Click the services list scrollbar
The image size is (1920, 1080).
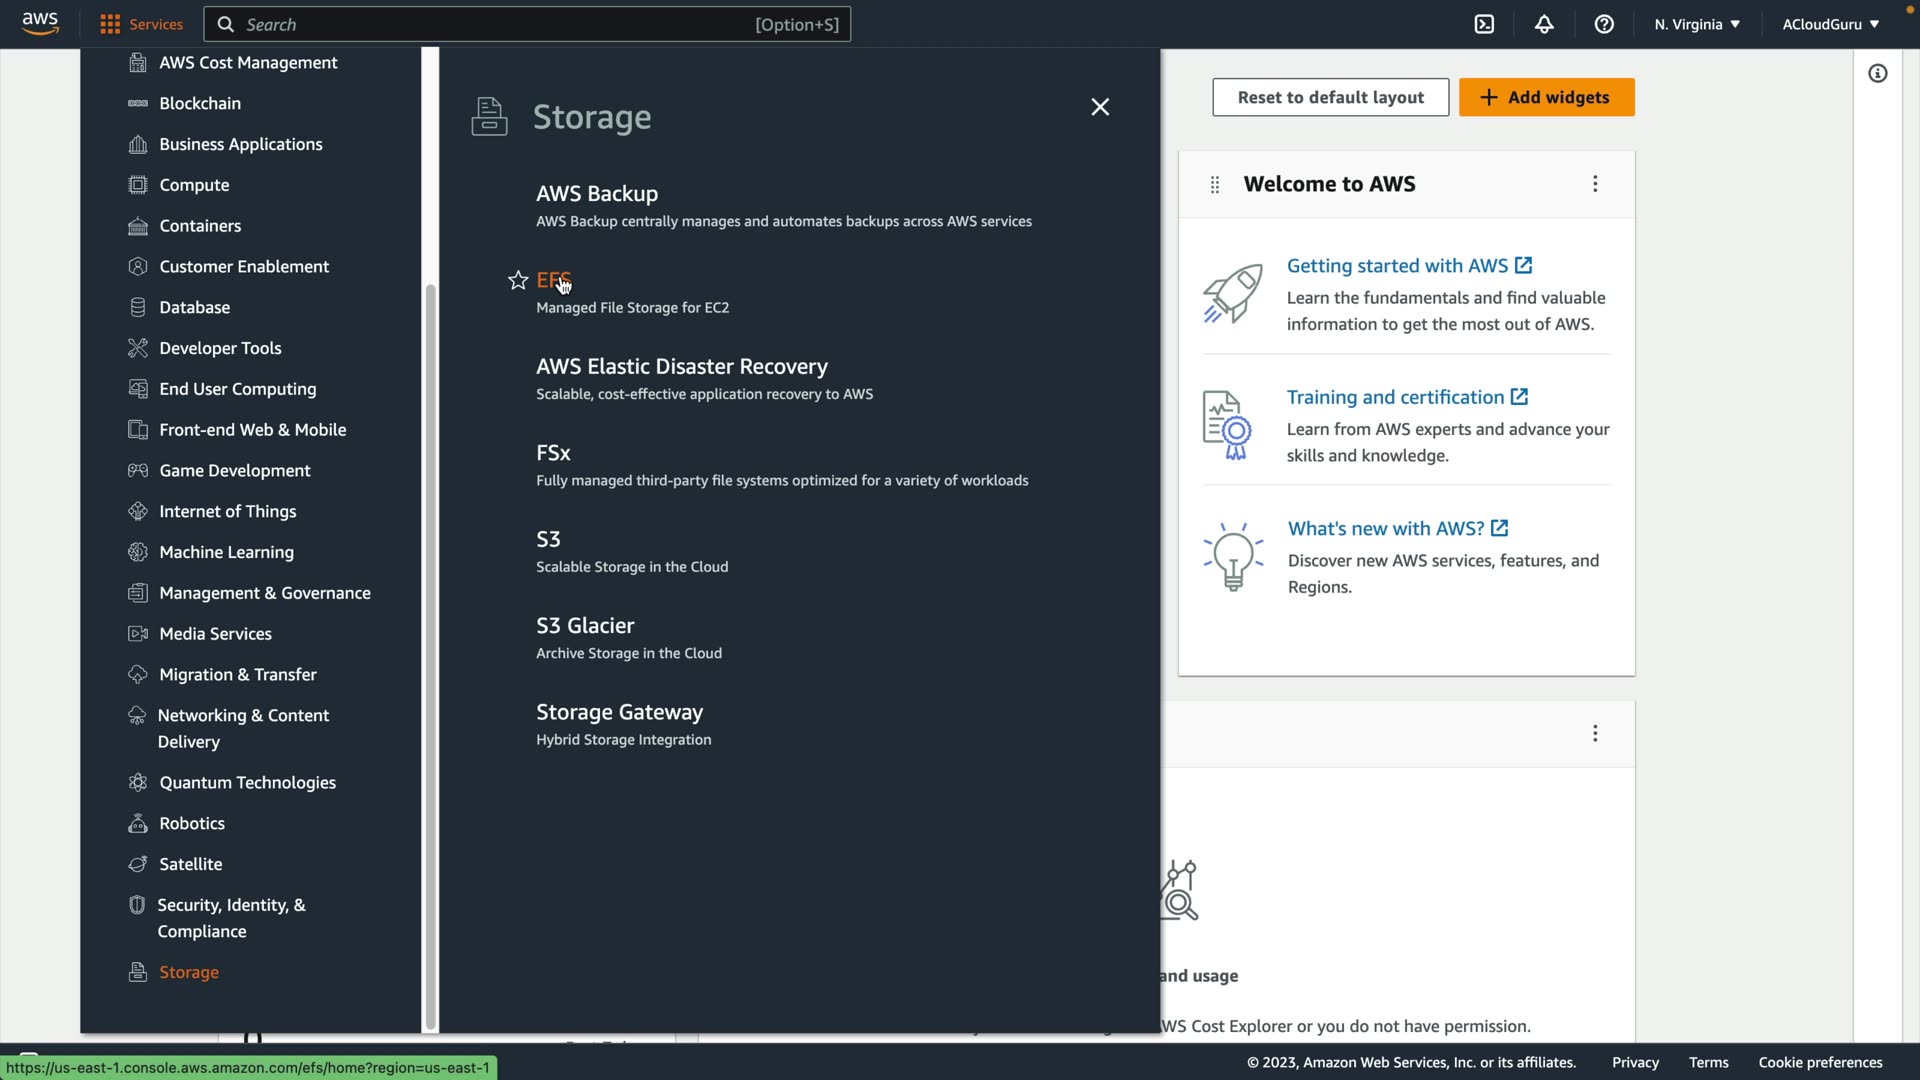click(431, 650)
